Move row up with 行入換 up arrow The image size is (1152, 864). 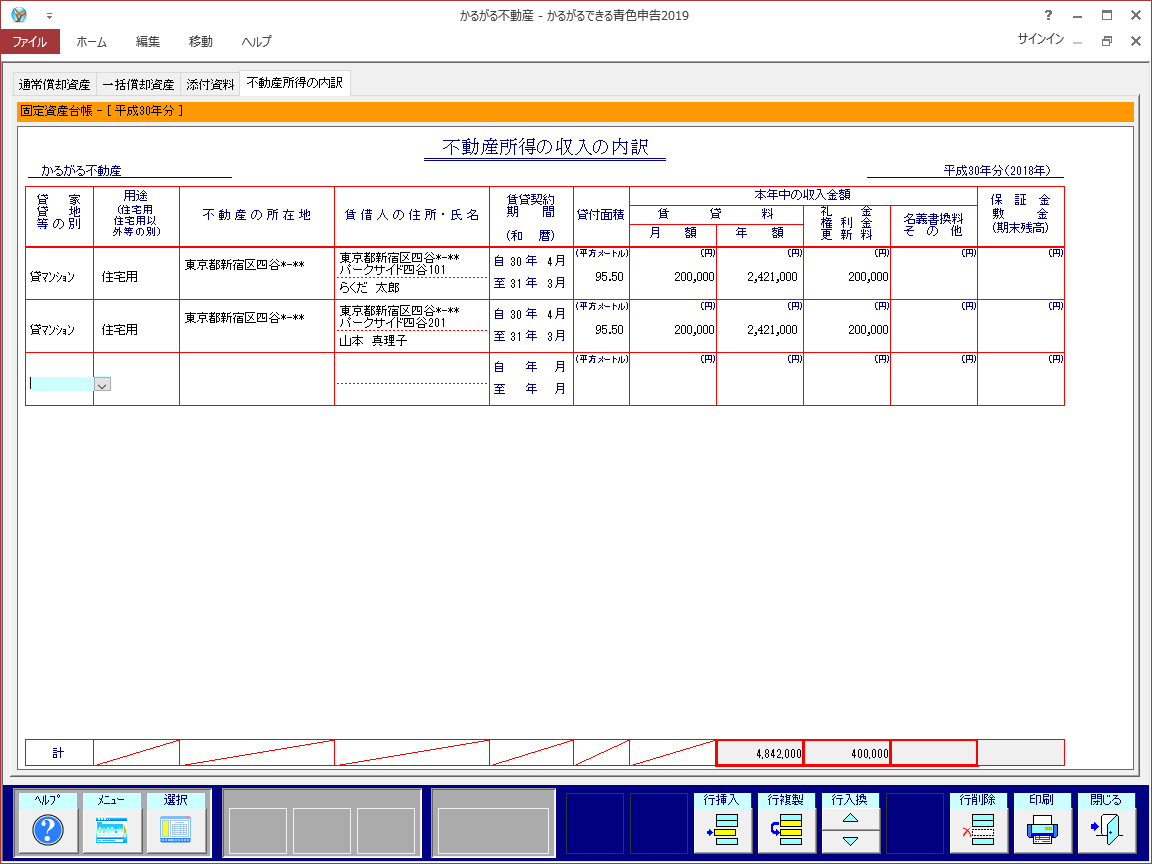850,818
